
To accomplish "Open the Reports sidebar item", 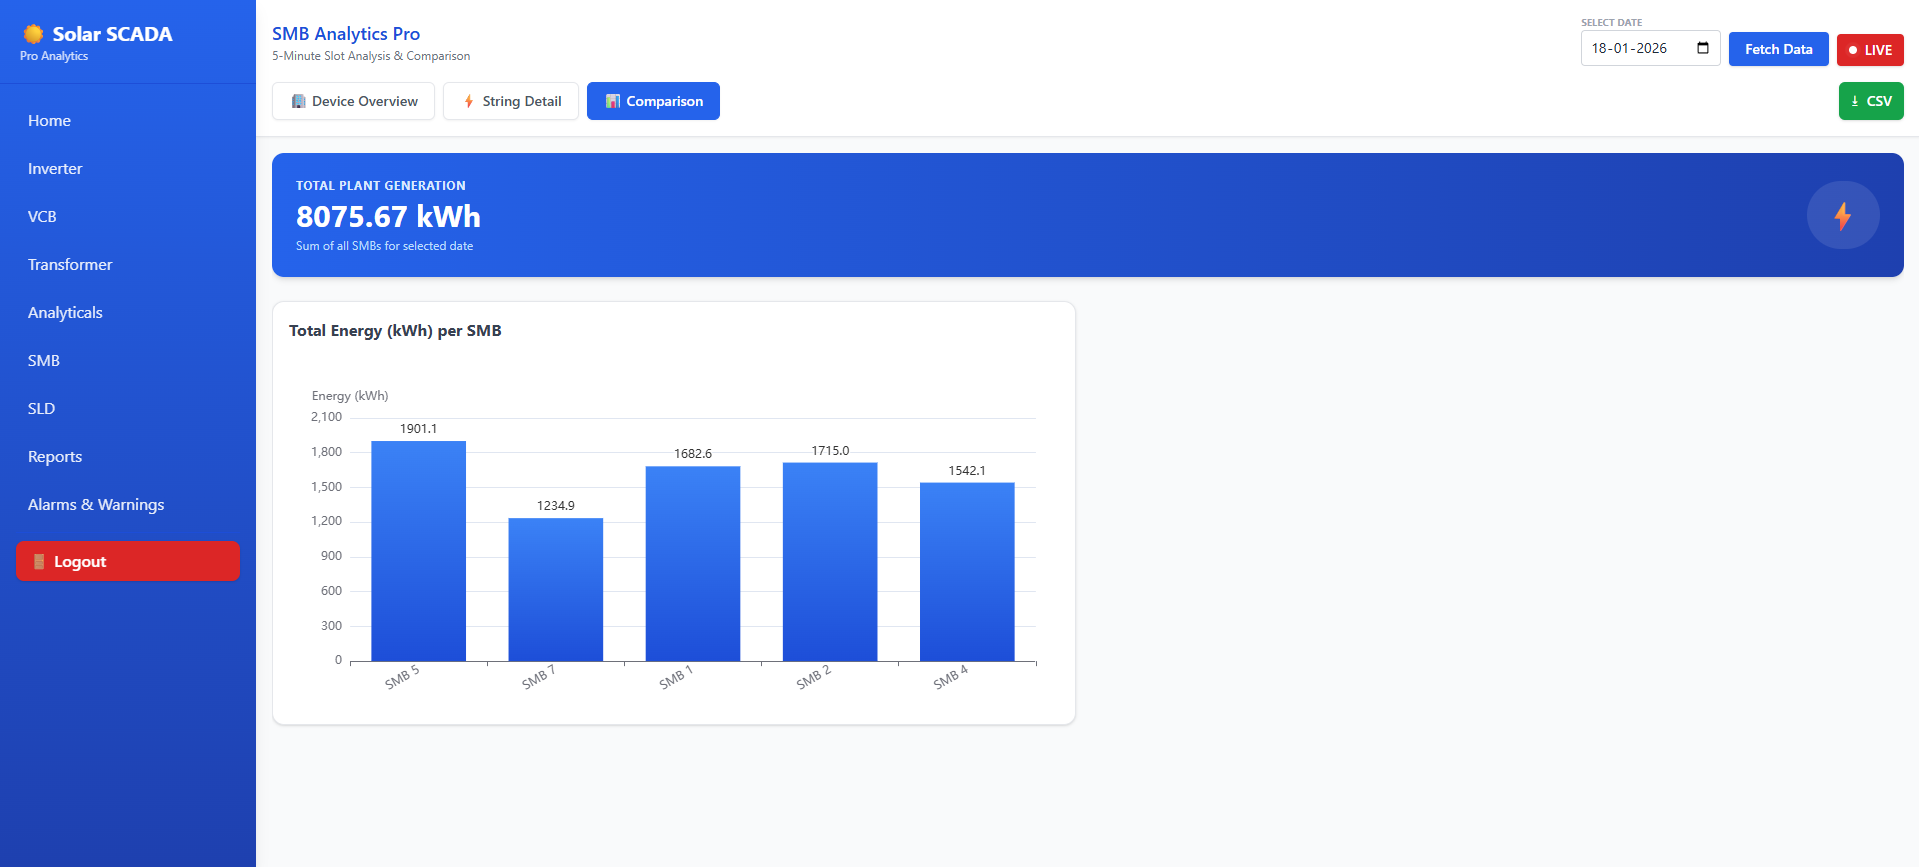I will 55,457.
